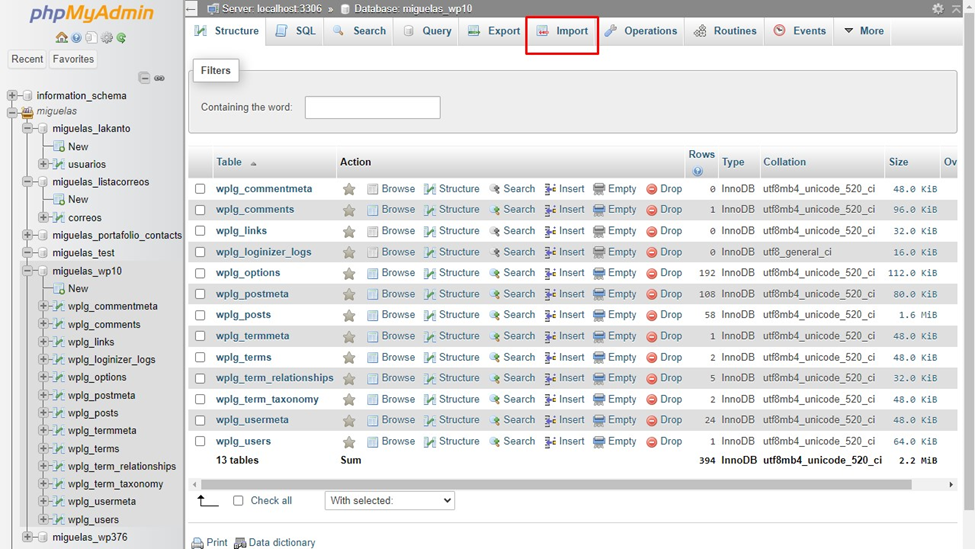Switch to the SQL tab
The height and width of the screenshot is (549, 975).
295,30
